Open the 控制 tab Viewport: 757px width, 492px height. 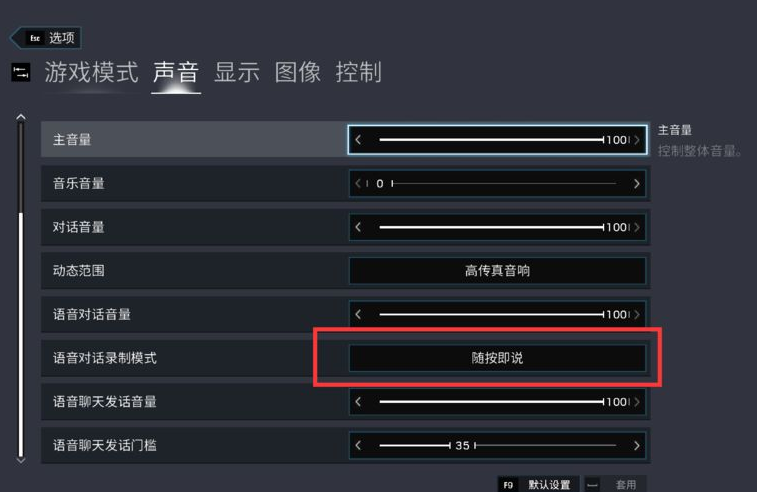[x=359, y=72]
